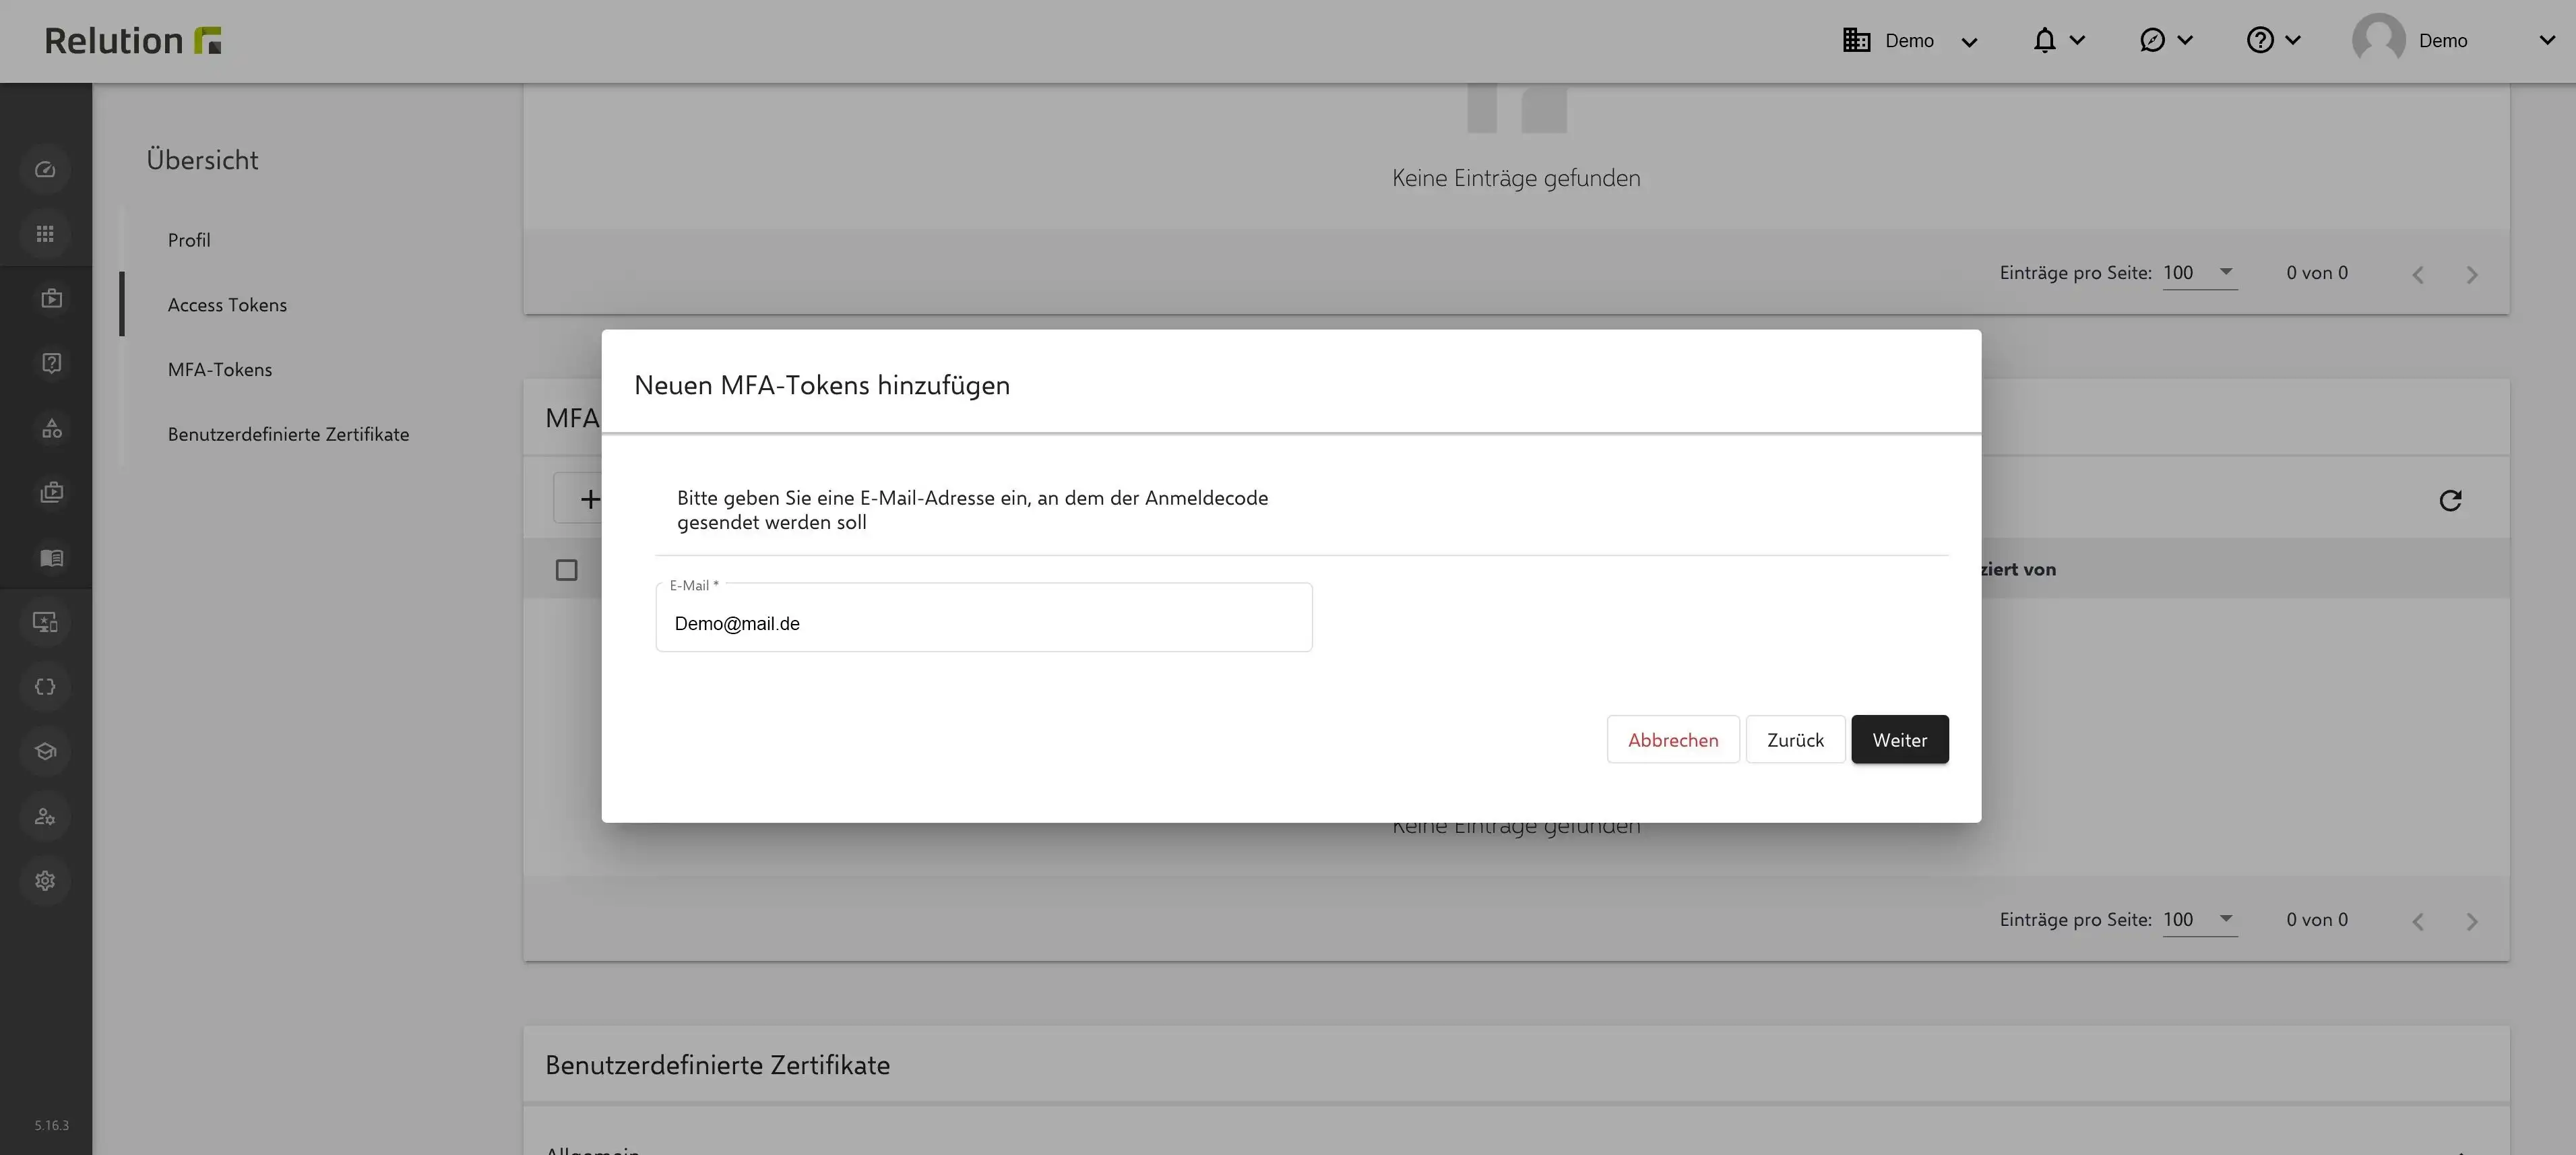Click the Übersicht heading

click(202, 160)
